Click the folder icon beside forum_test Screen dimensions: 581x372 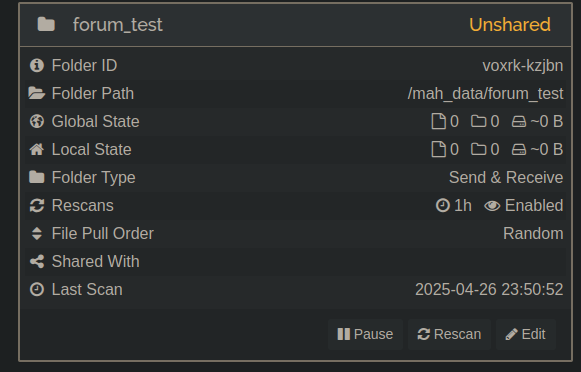[x=46, y=24]
